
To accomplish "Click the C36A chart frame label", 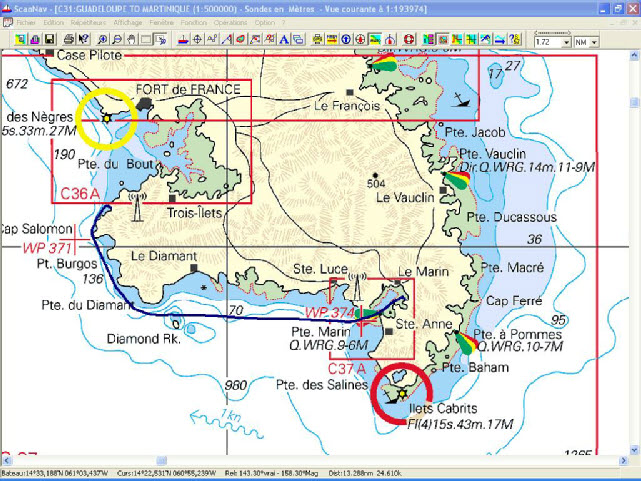I will click(x=80, y=194).
